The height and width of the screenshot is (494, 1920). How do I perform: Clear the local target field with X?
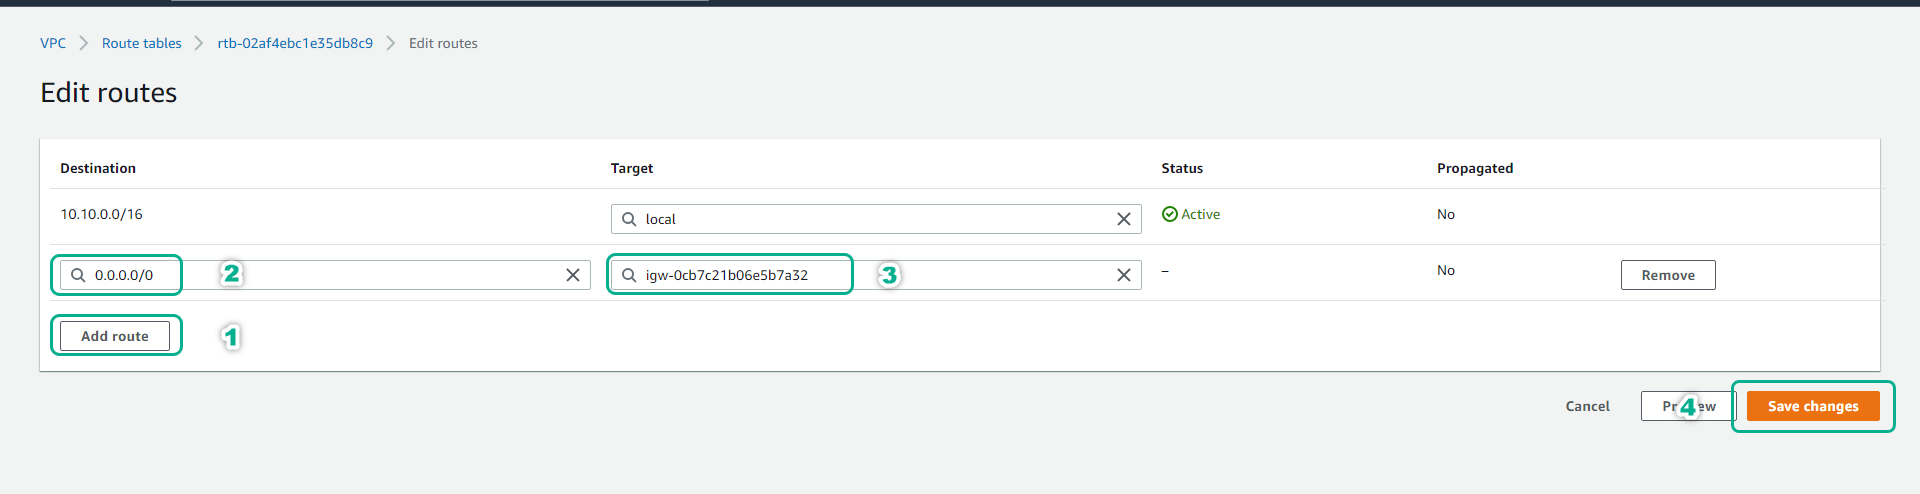coord(1123,219)
